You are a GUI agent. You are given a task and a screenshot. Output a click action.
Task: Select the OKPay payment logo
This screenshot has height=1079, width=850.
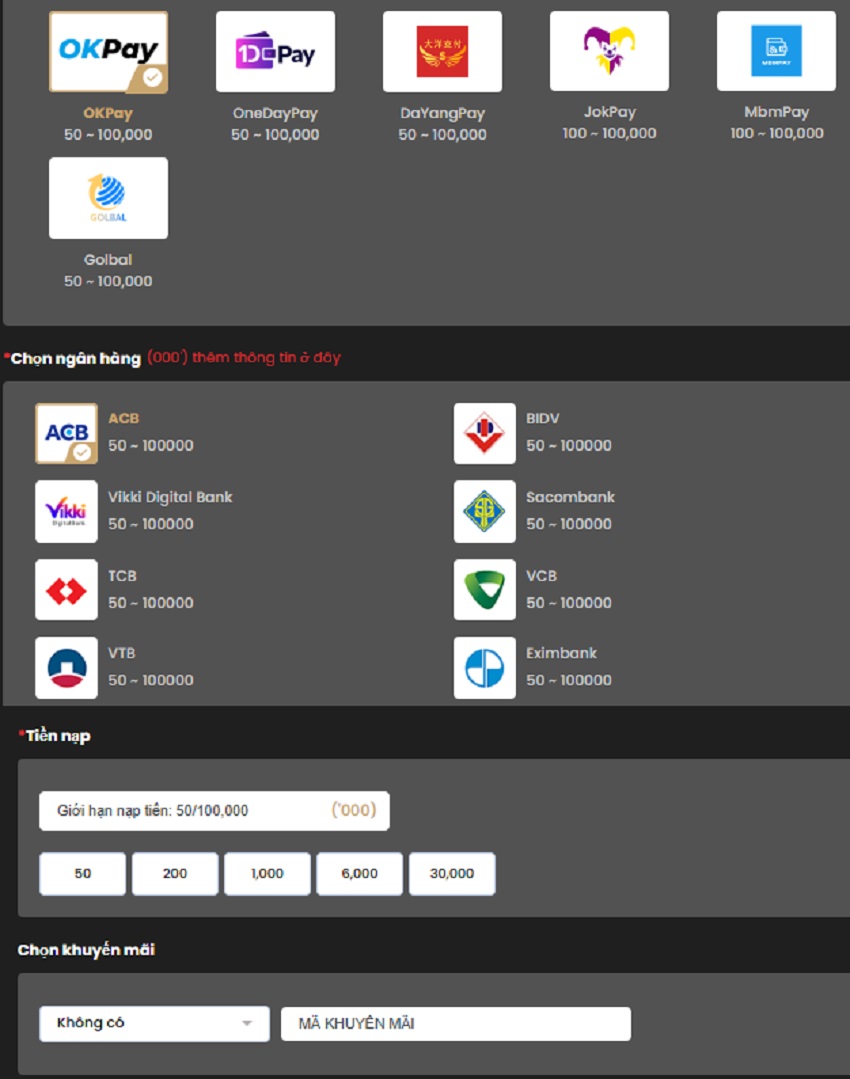pos(108,52)
